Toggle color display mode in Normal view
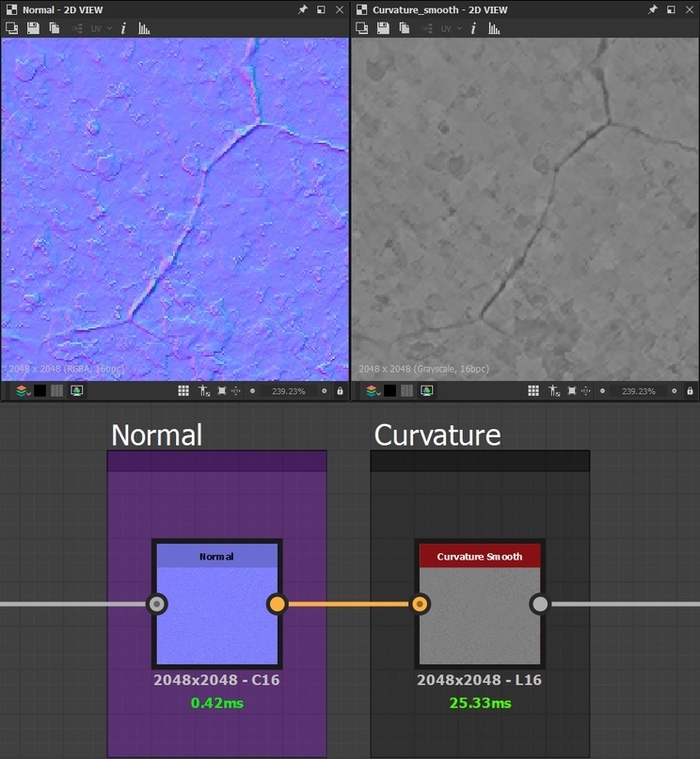Image resolution: width=700 pixels, height=759 pixels. 77,391
